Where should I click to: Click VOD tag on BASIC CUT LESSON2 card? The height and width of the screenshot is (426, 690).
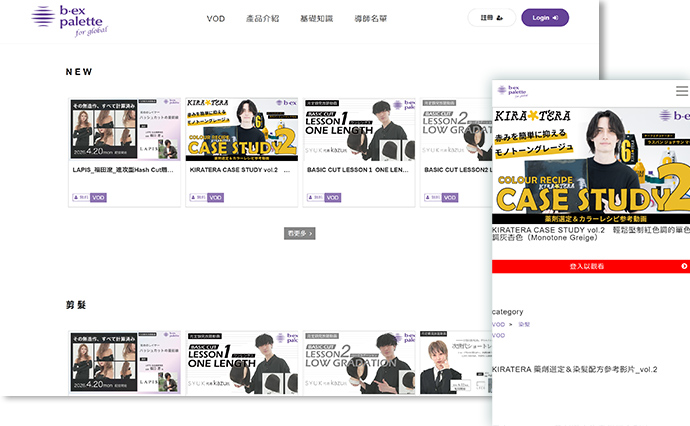450,198
